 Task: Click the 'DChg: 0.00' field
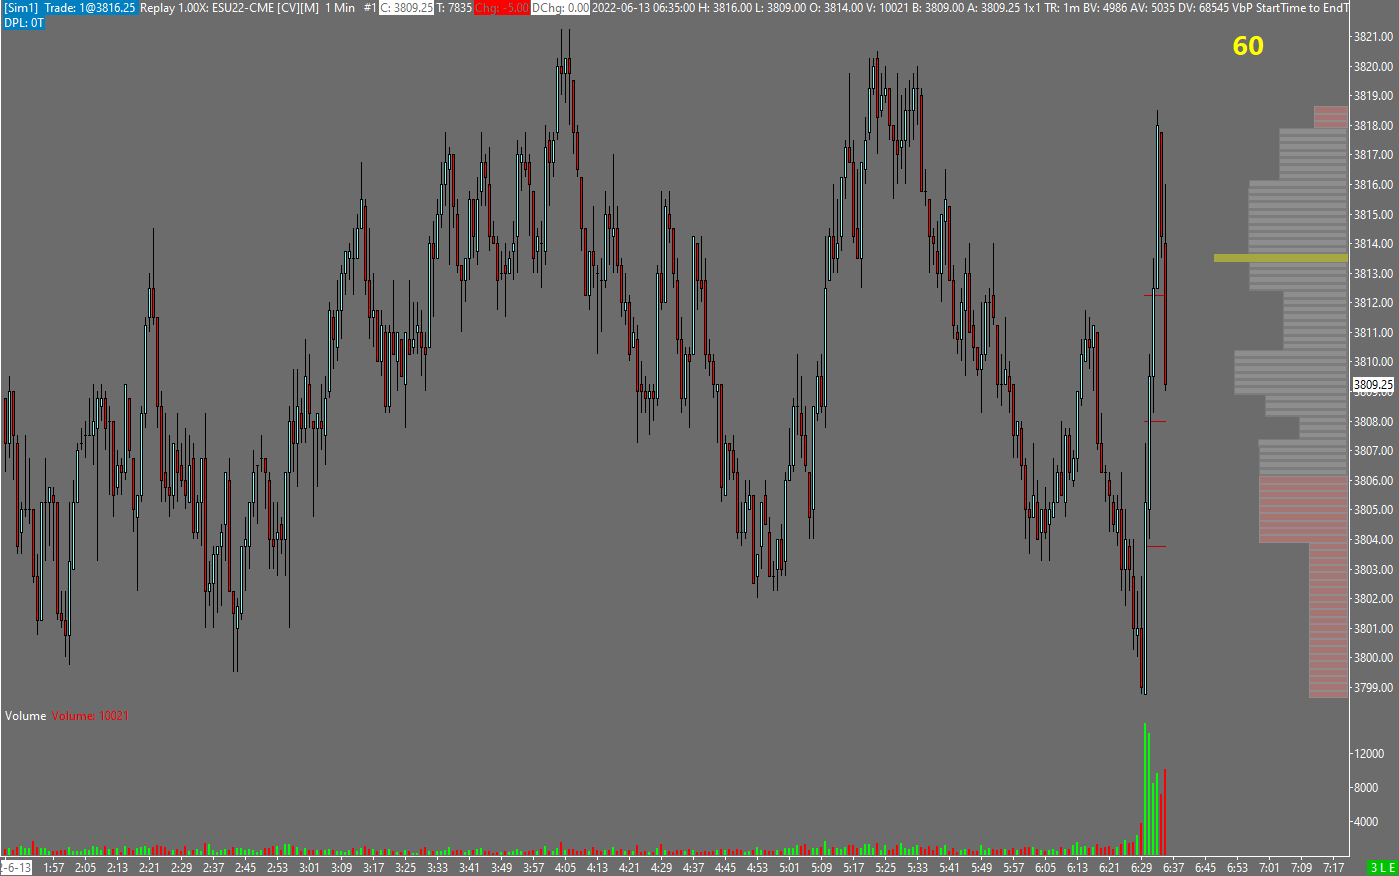(x=561, y=8)
